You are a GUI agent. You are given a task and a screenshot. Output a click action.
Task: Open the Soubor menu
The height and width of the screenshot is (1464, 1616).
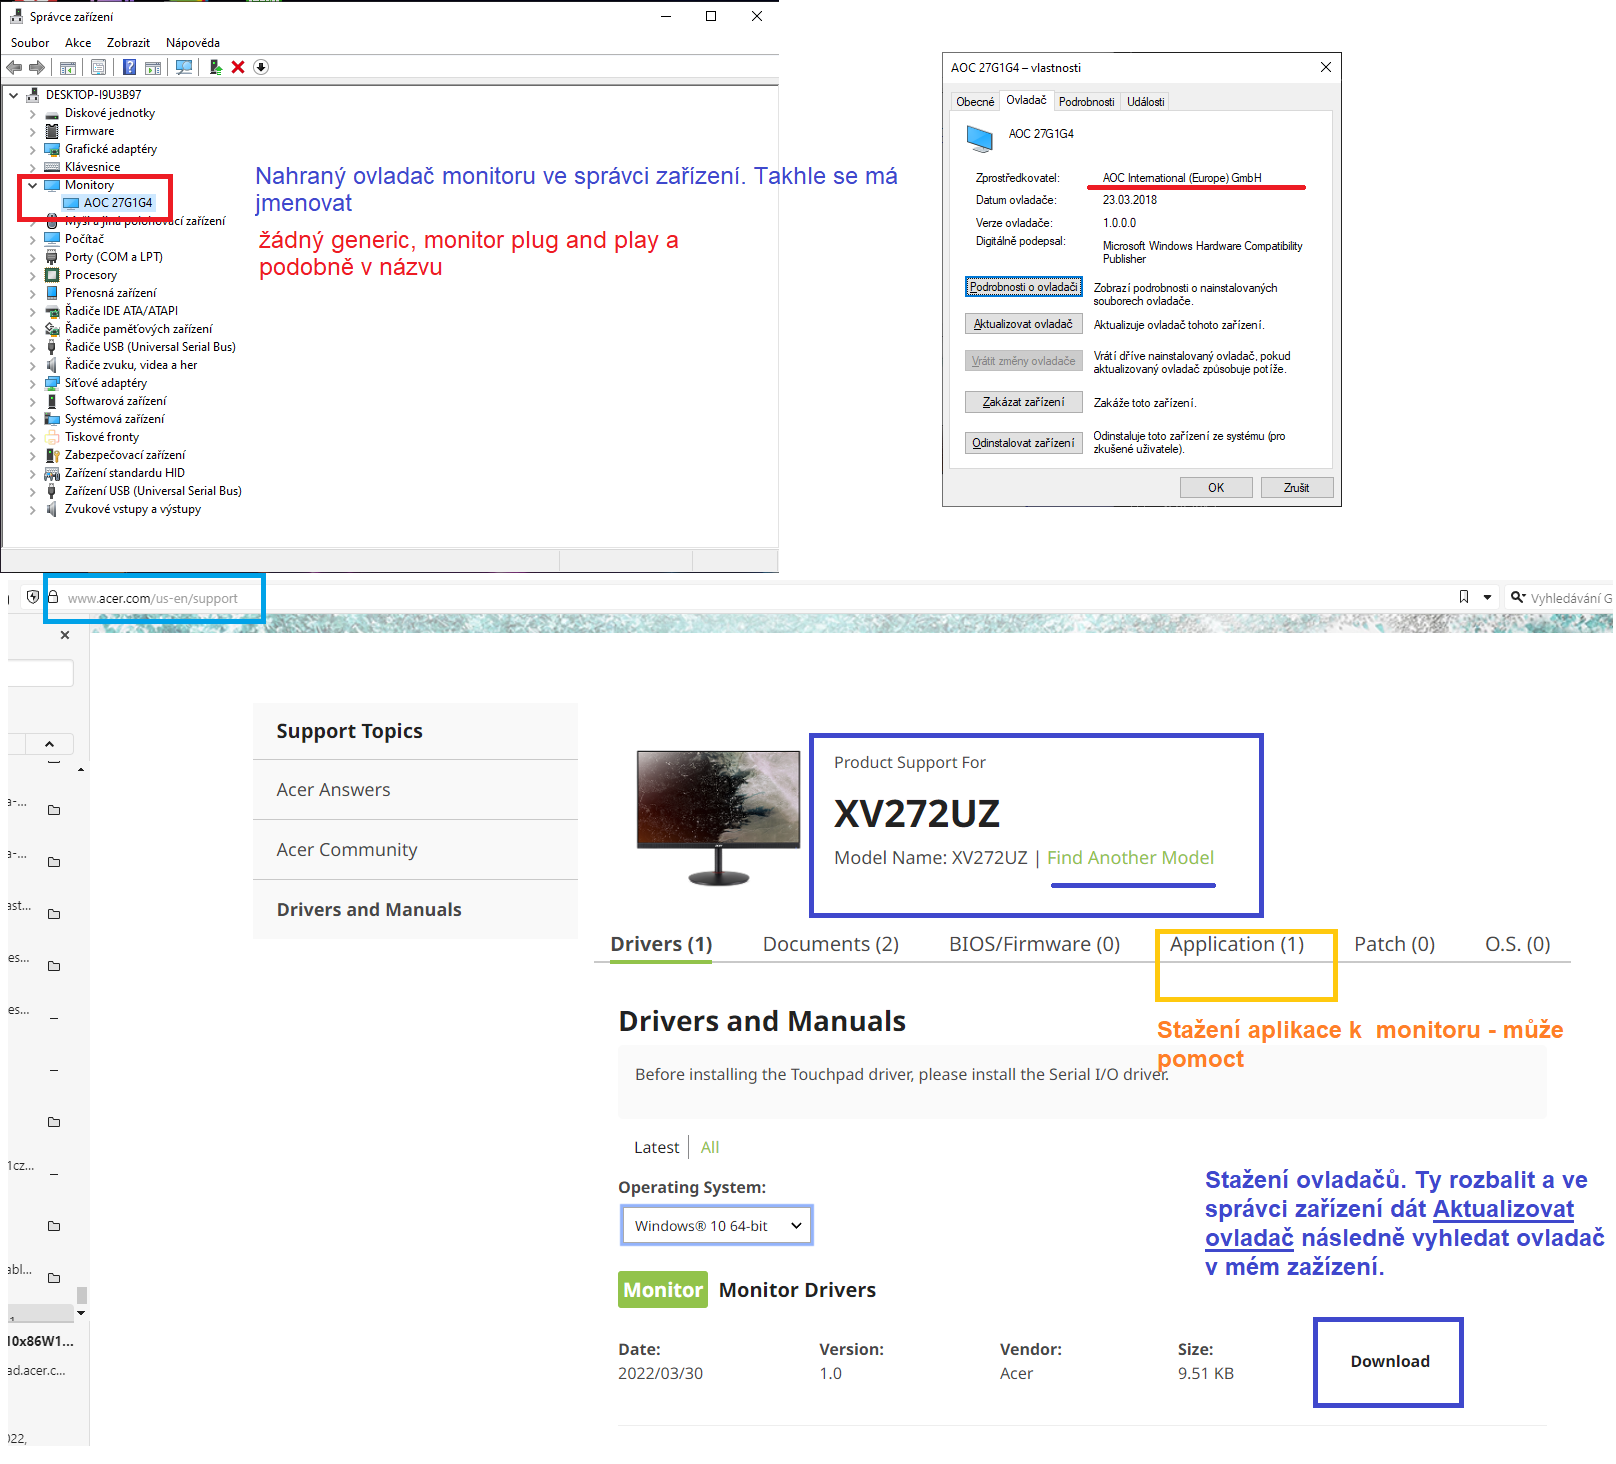(30, 43)
